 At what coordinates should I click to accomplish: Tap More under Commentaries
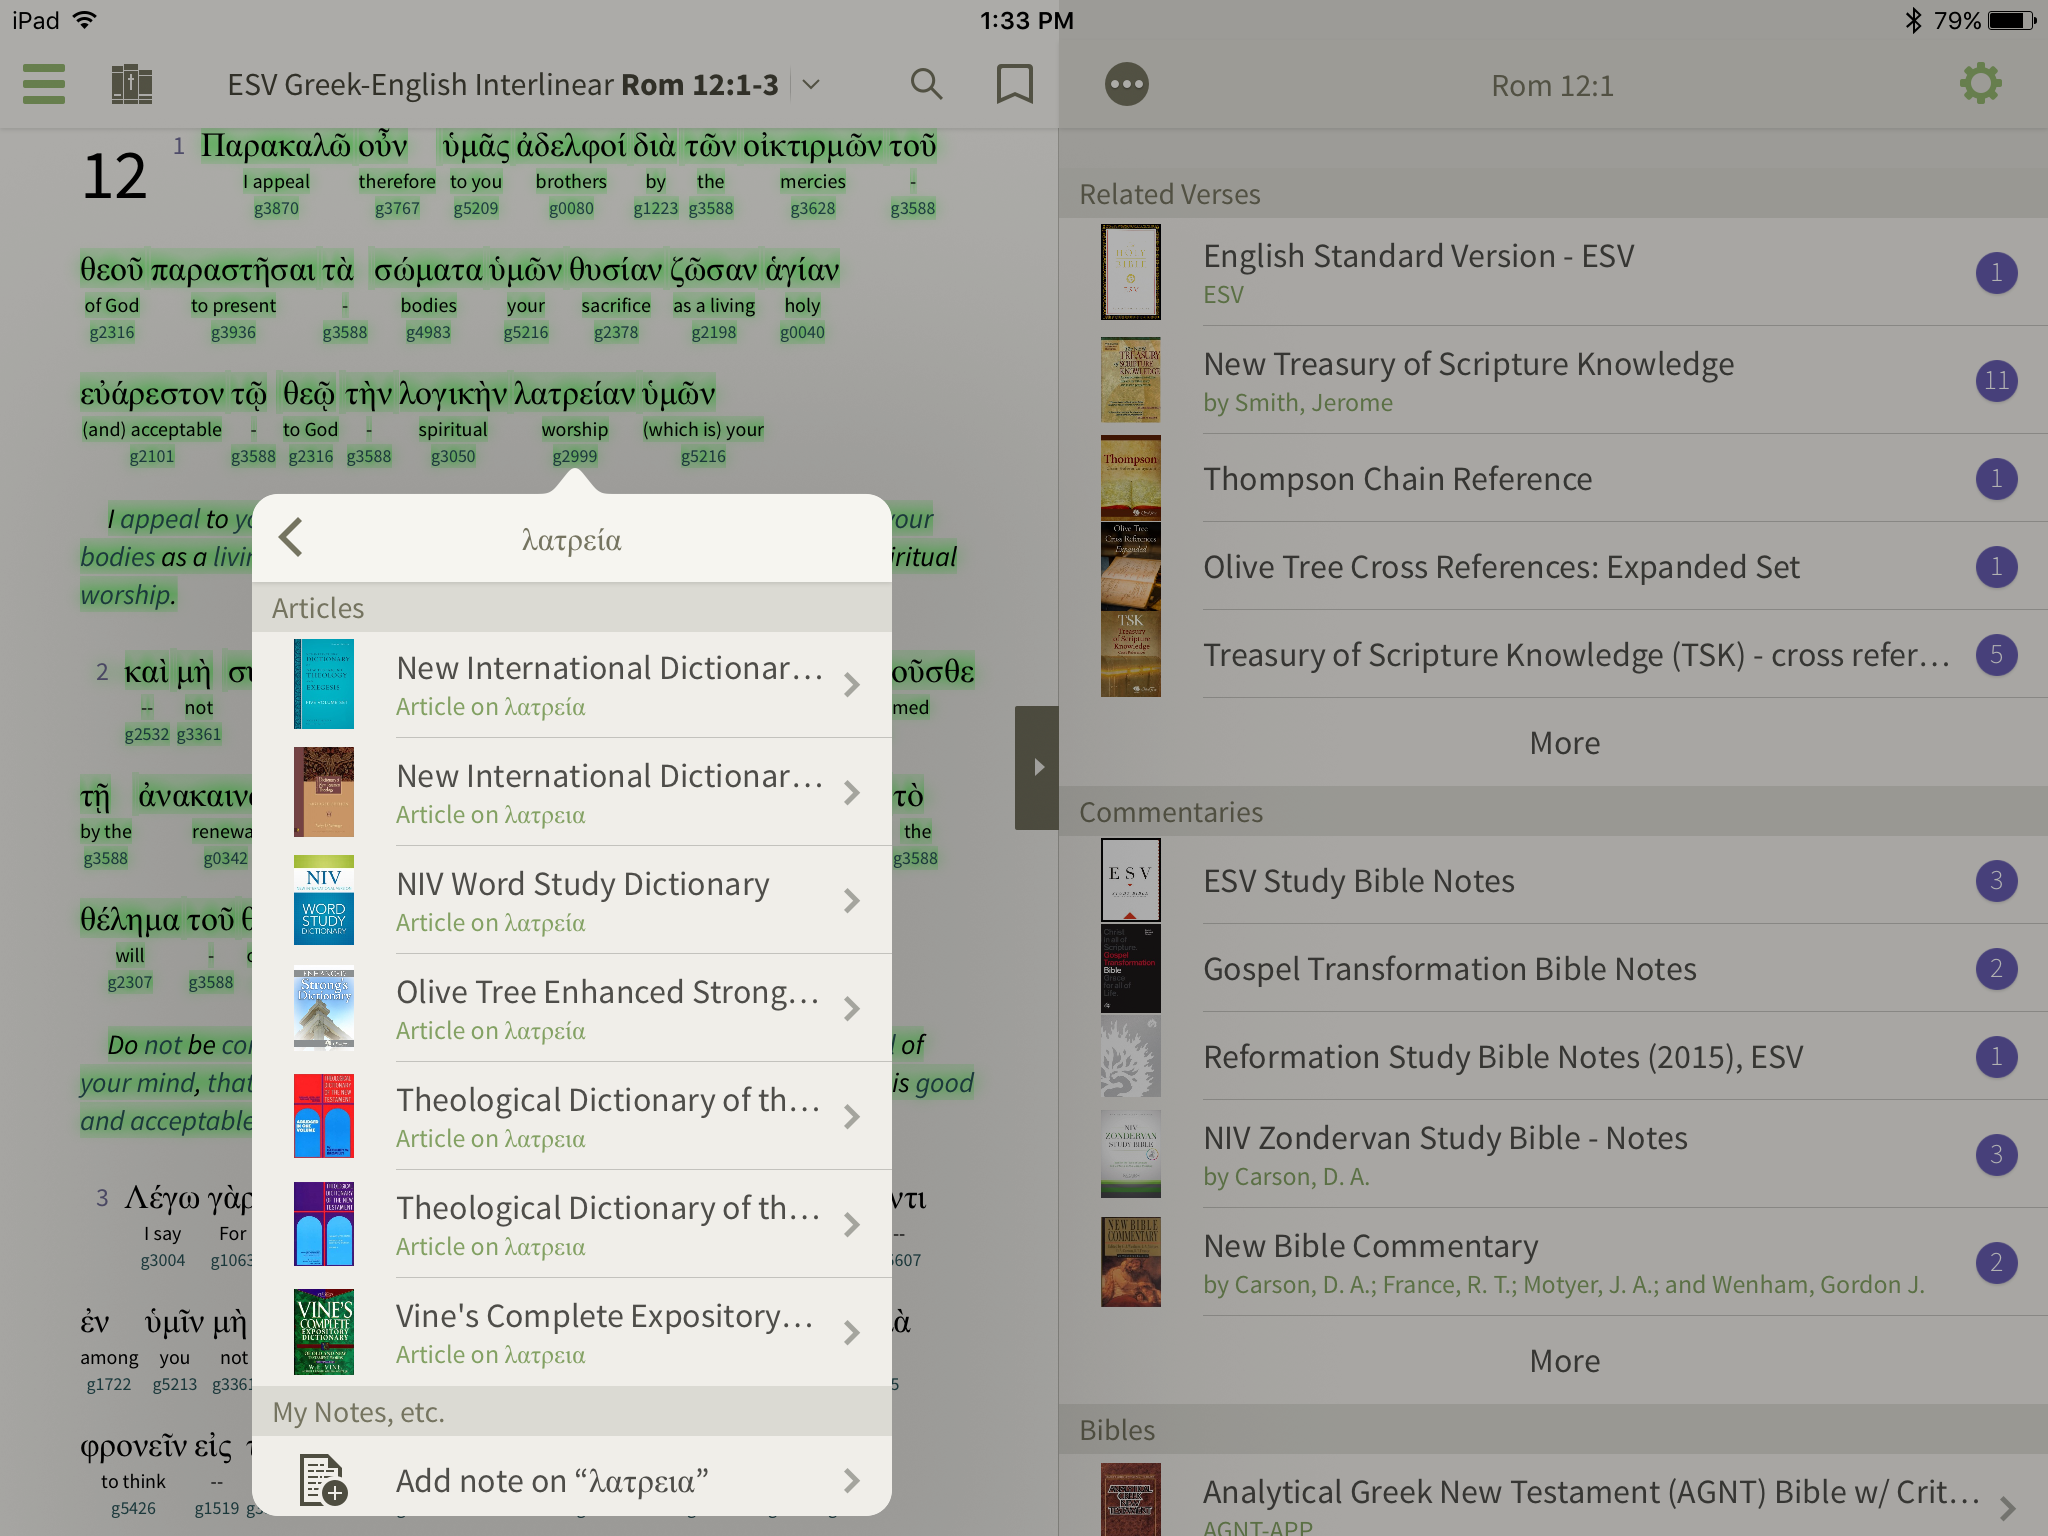(x=1565, y=1361)
